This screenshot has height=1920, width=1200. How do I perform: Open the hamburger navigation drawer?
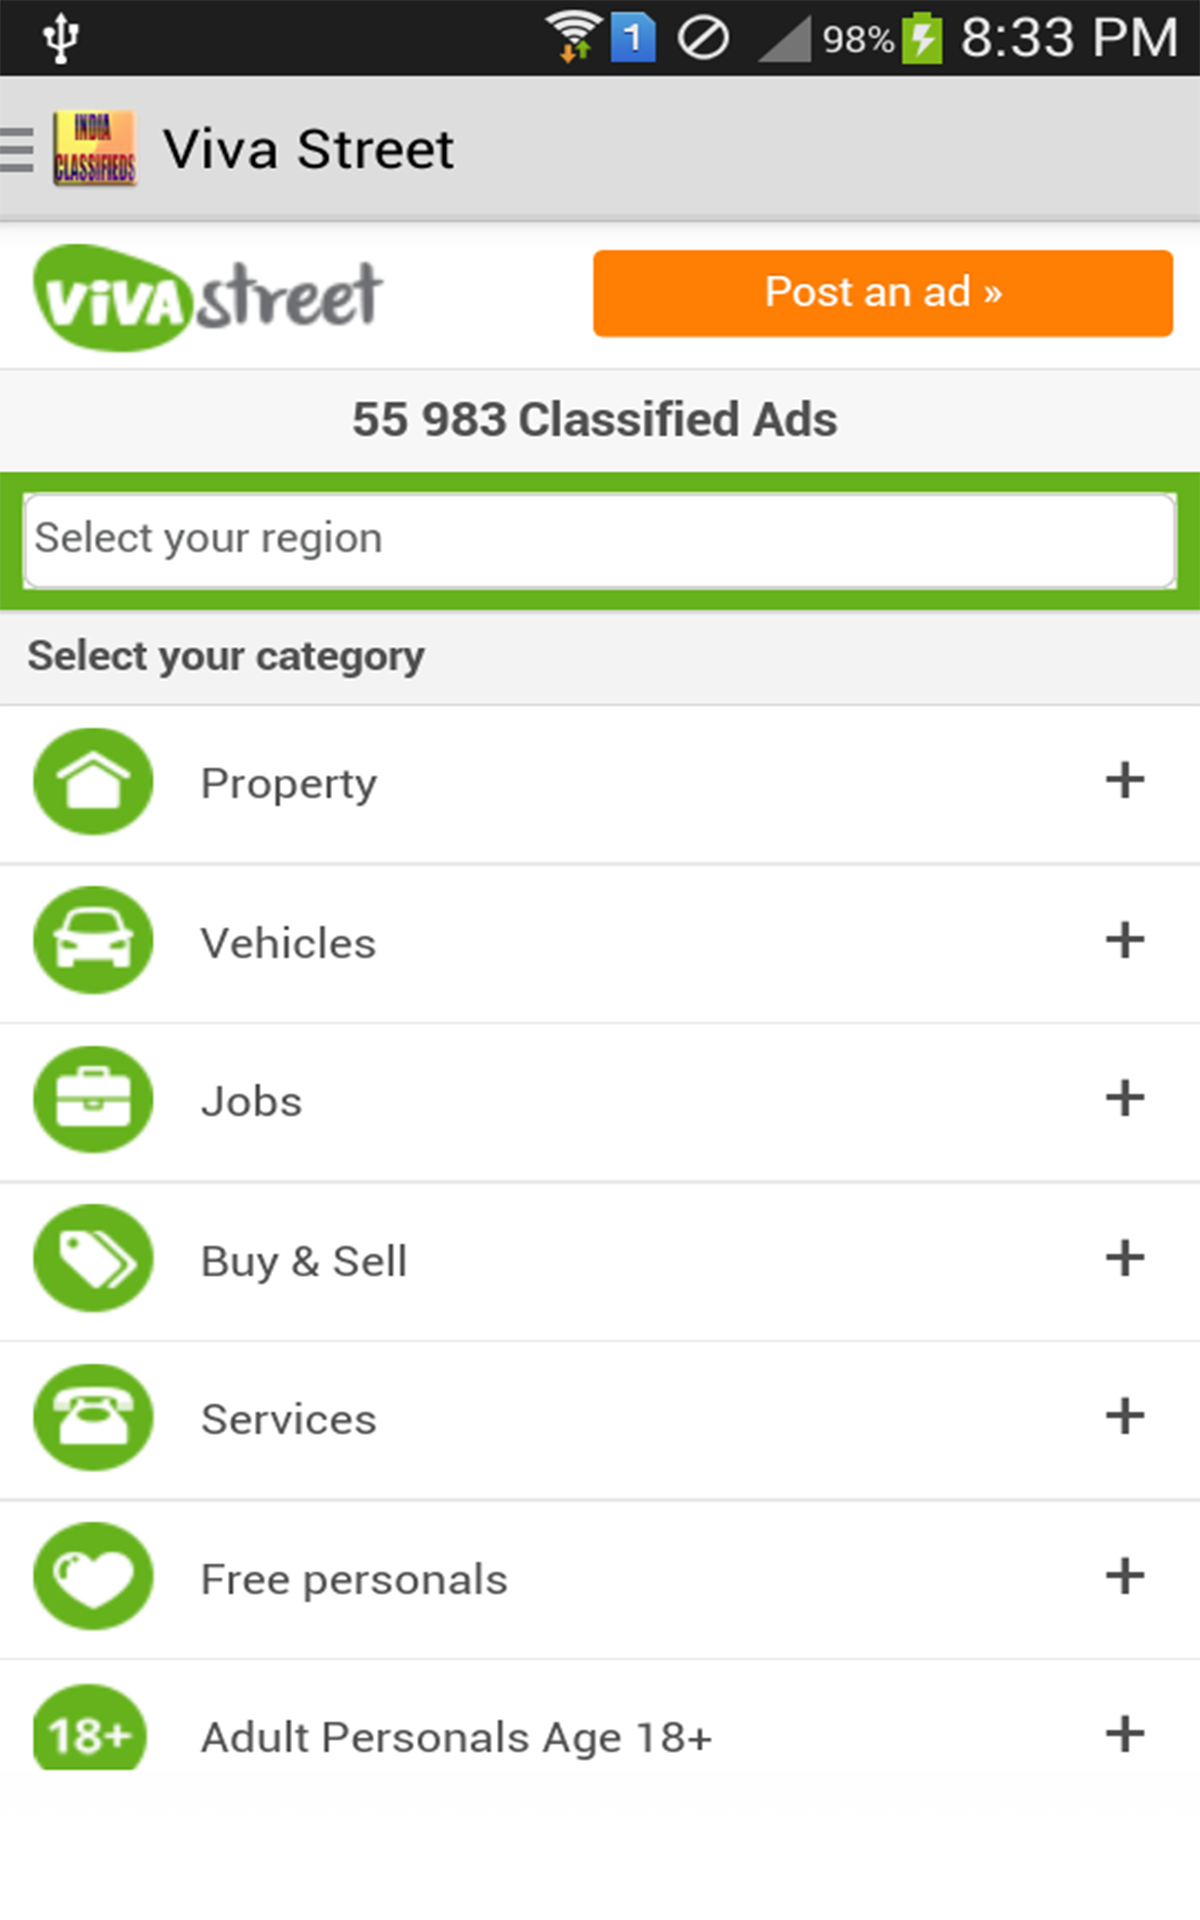pyautogui.click(x=18, y=150)
